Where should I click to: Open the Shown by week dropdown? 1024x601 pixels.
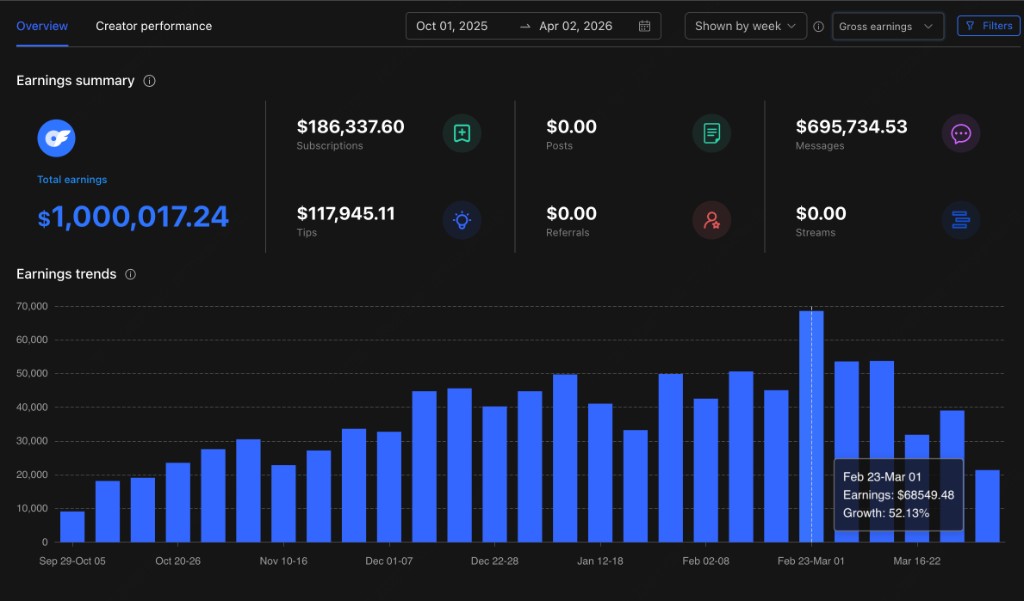coord(745,25)
